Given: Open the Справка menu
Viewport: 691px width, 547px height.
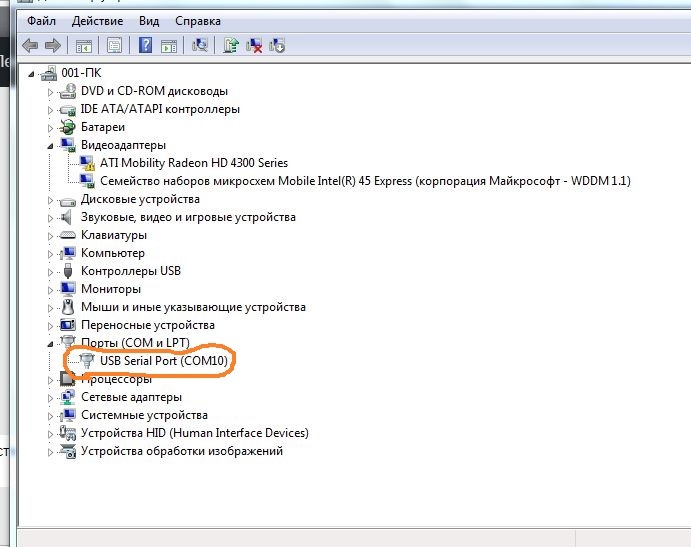Looking at the screenshot, I should coord(198,21).
